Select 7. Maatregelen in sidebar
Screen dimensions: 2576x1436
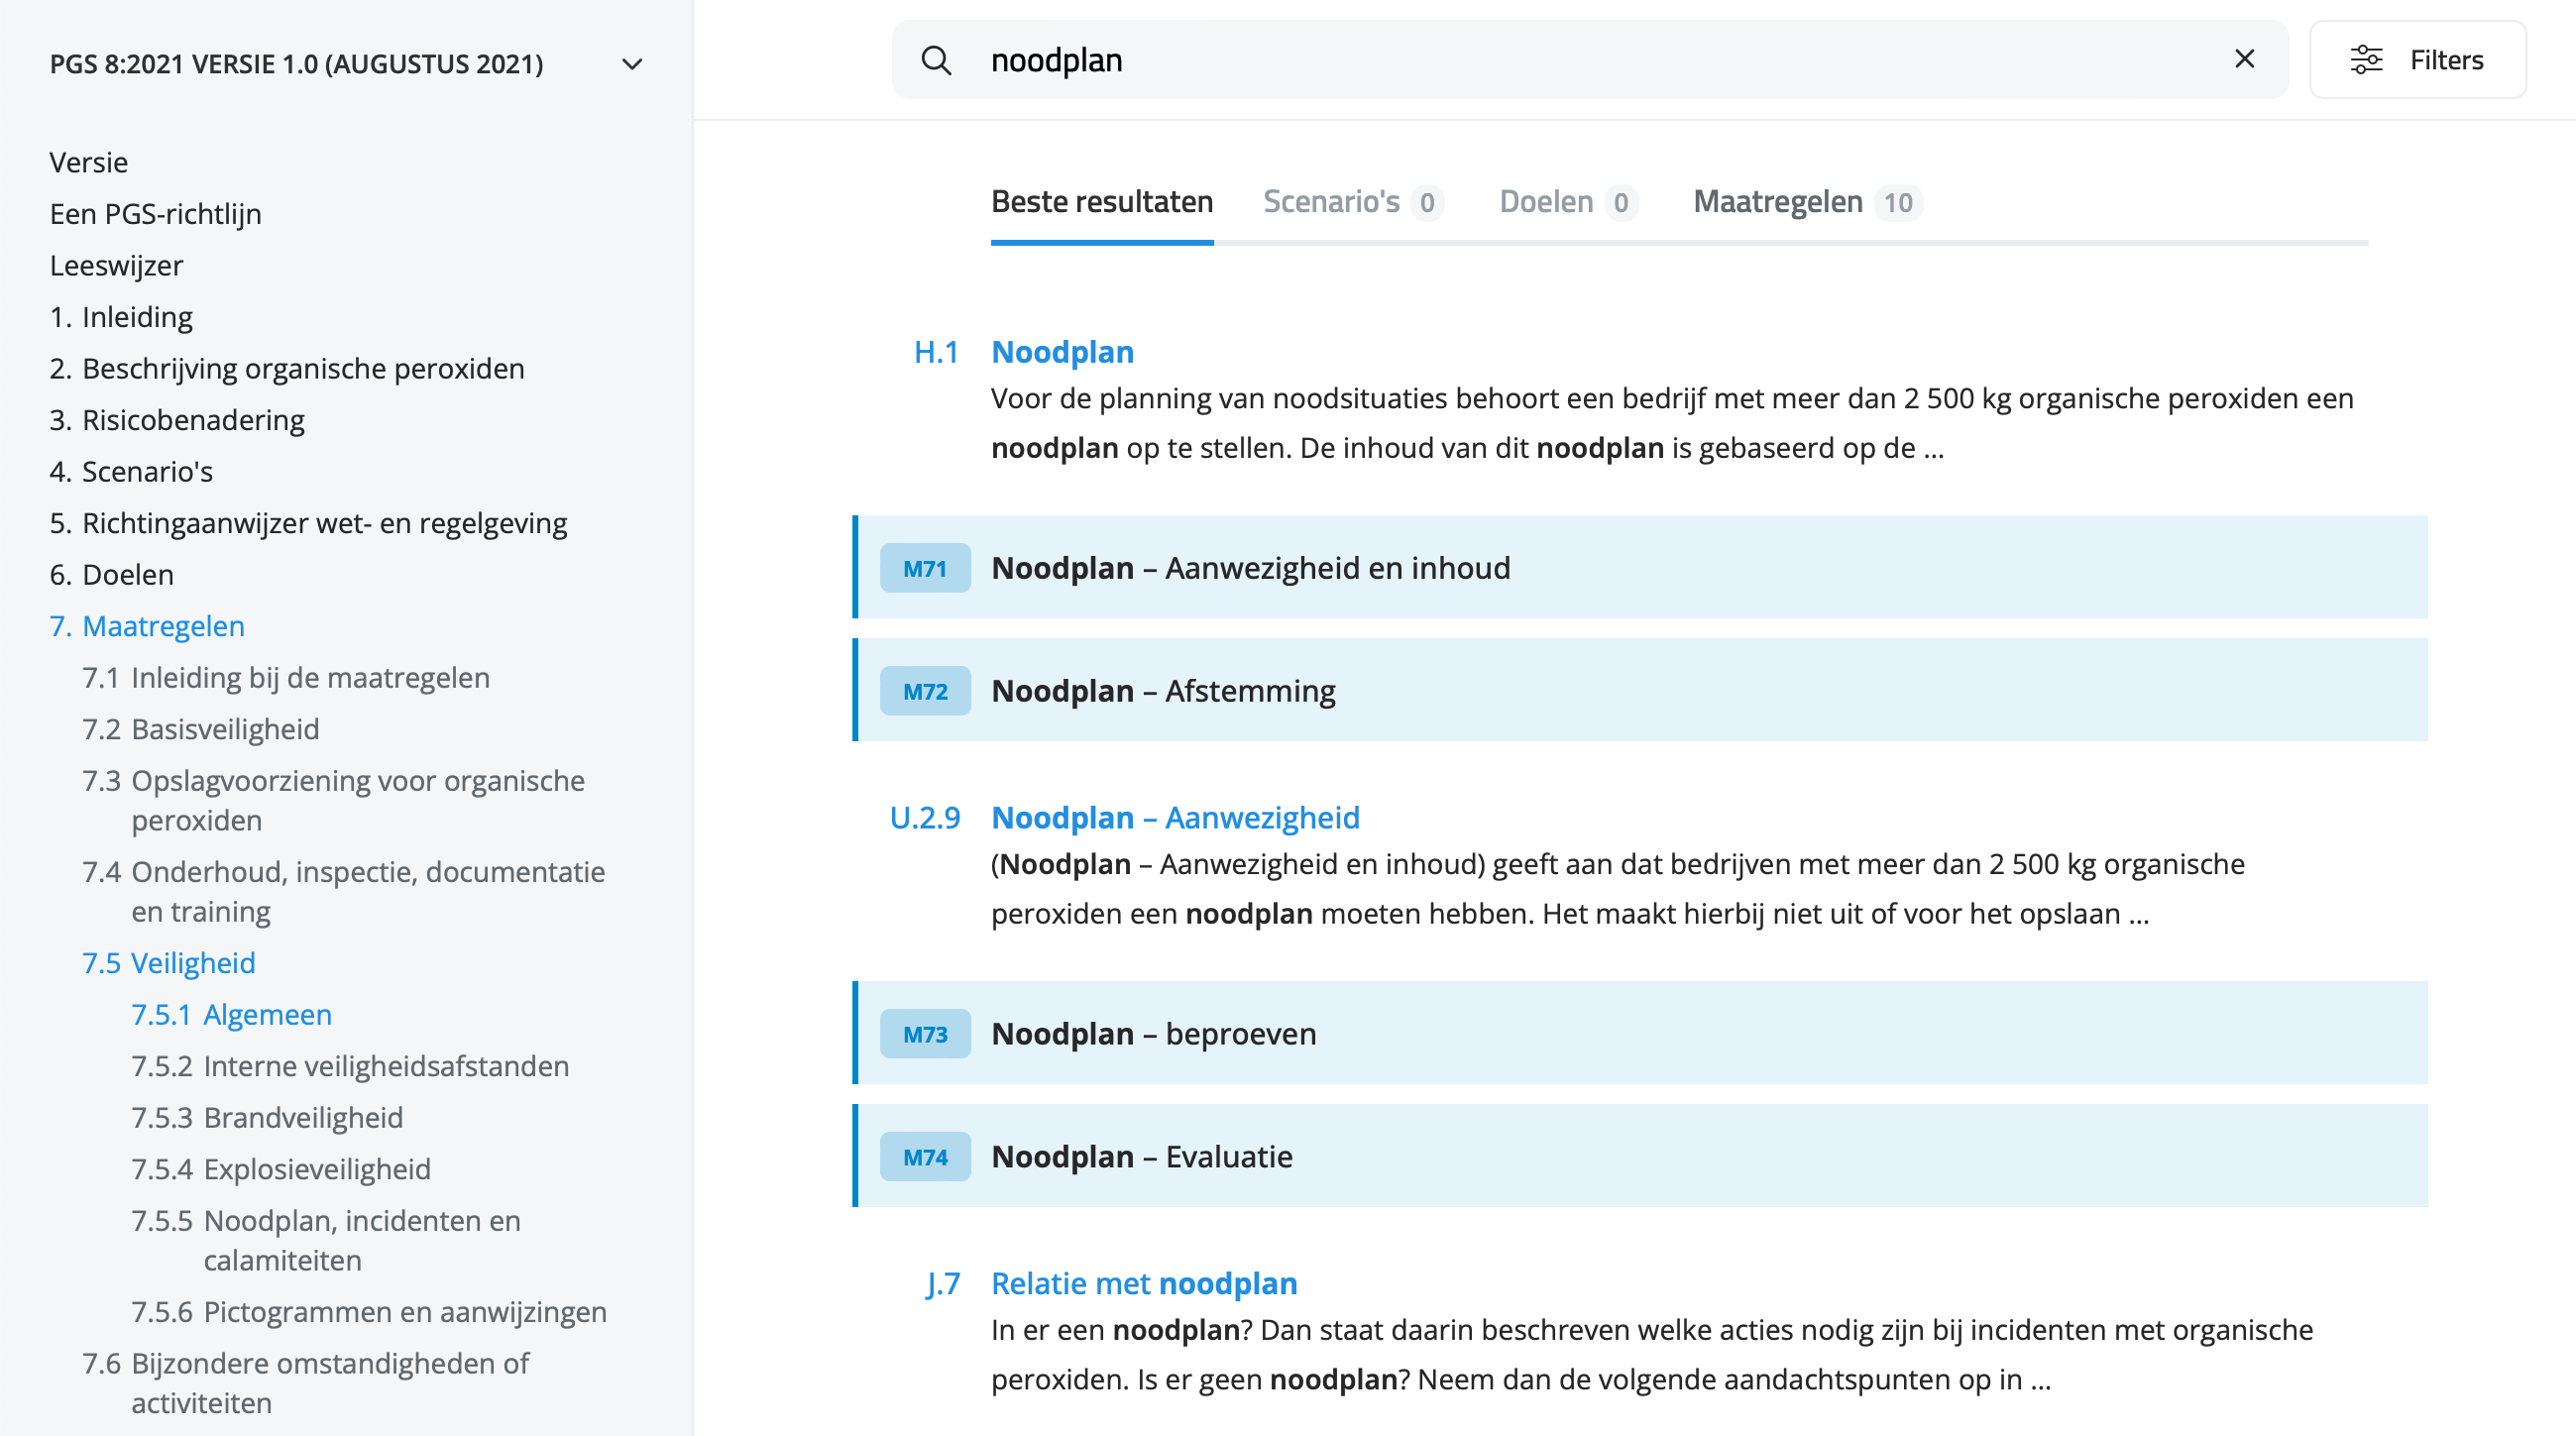[x=147, y=626]
